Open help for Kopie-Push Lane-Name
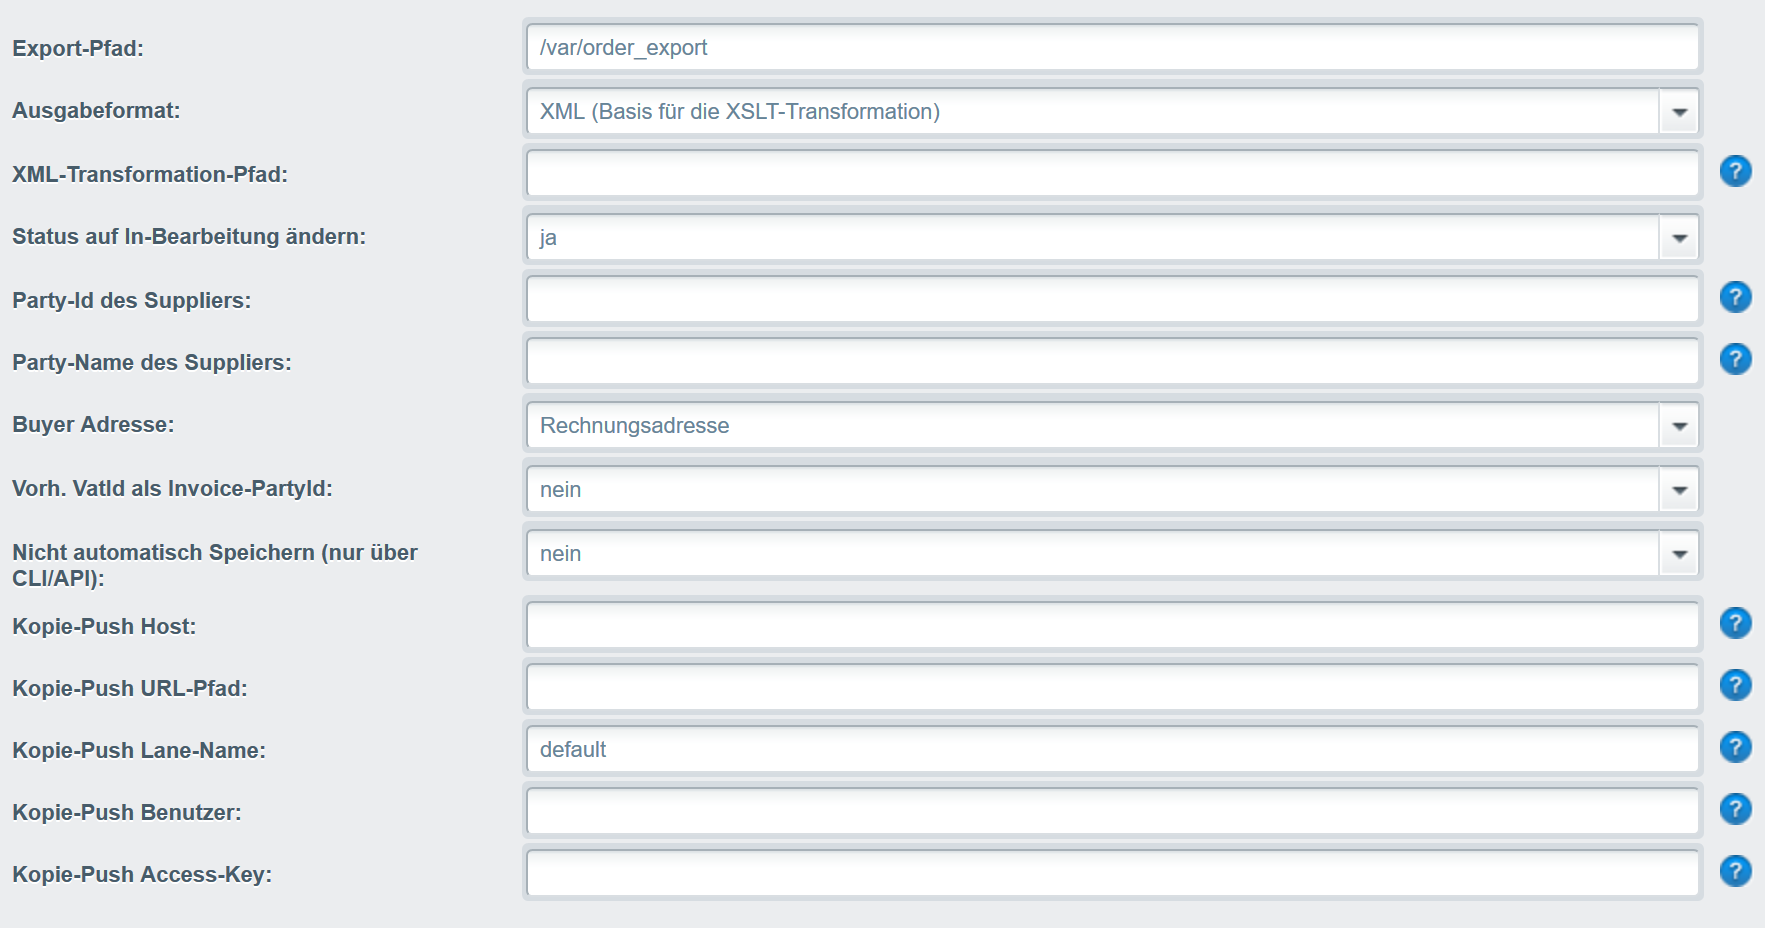The height and width of the screenshot is (928, 1765). [x=1735, y=747]
